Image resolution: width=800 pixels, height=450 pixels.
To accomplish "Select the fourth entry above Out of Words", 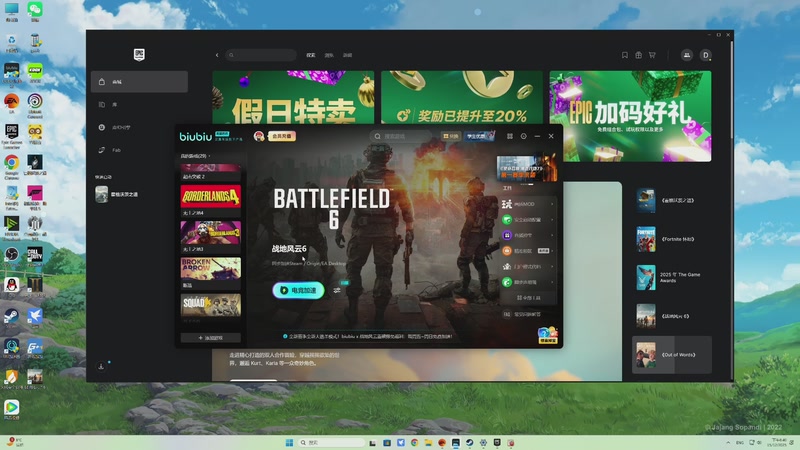I will (671, 316).
